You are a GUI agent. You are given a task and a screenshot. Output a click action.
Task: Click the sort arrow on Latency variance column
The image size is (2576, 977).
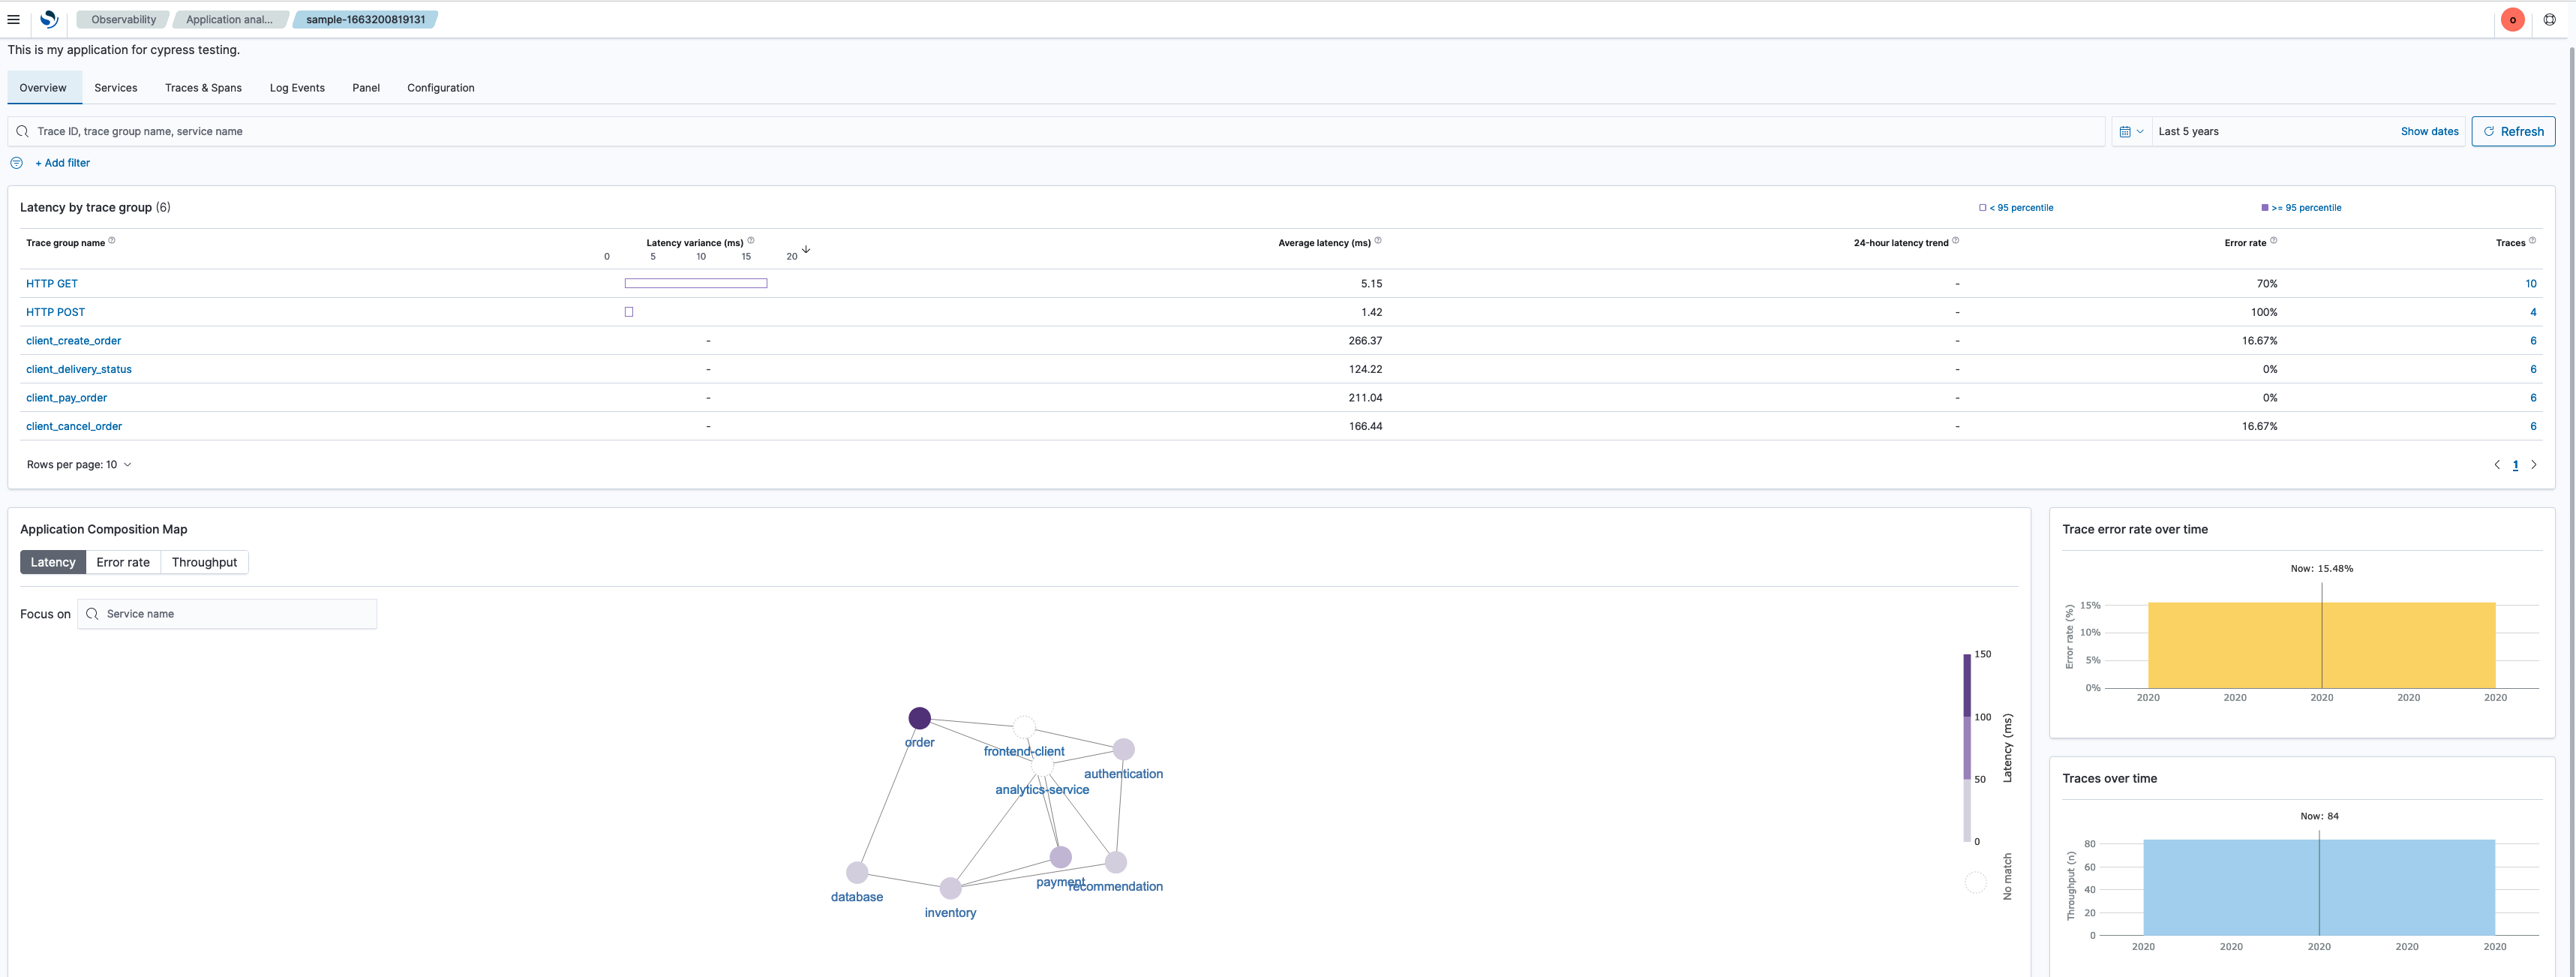(806, 251)
